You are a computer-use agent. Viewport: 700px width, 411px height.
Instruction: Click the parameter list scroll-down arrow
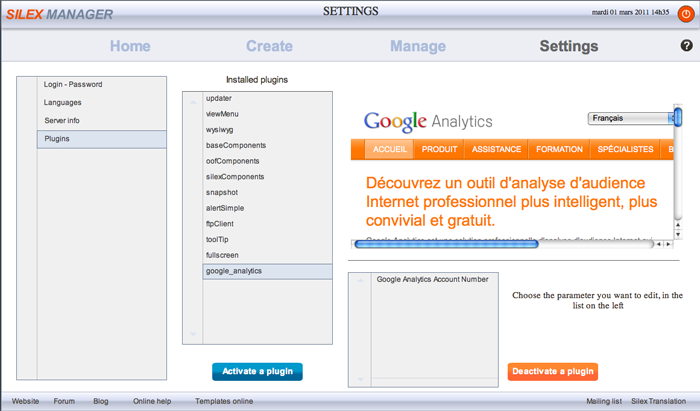[x=360, y=379]
